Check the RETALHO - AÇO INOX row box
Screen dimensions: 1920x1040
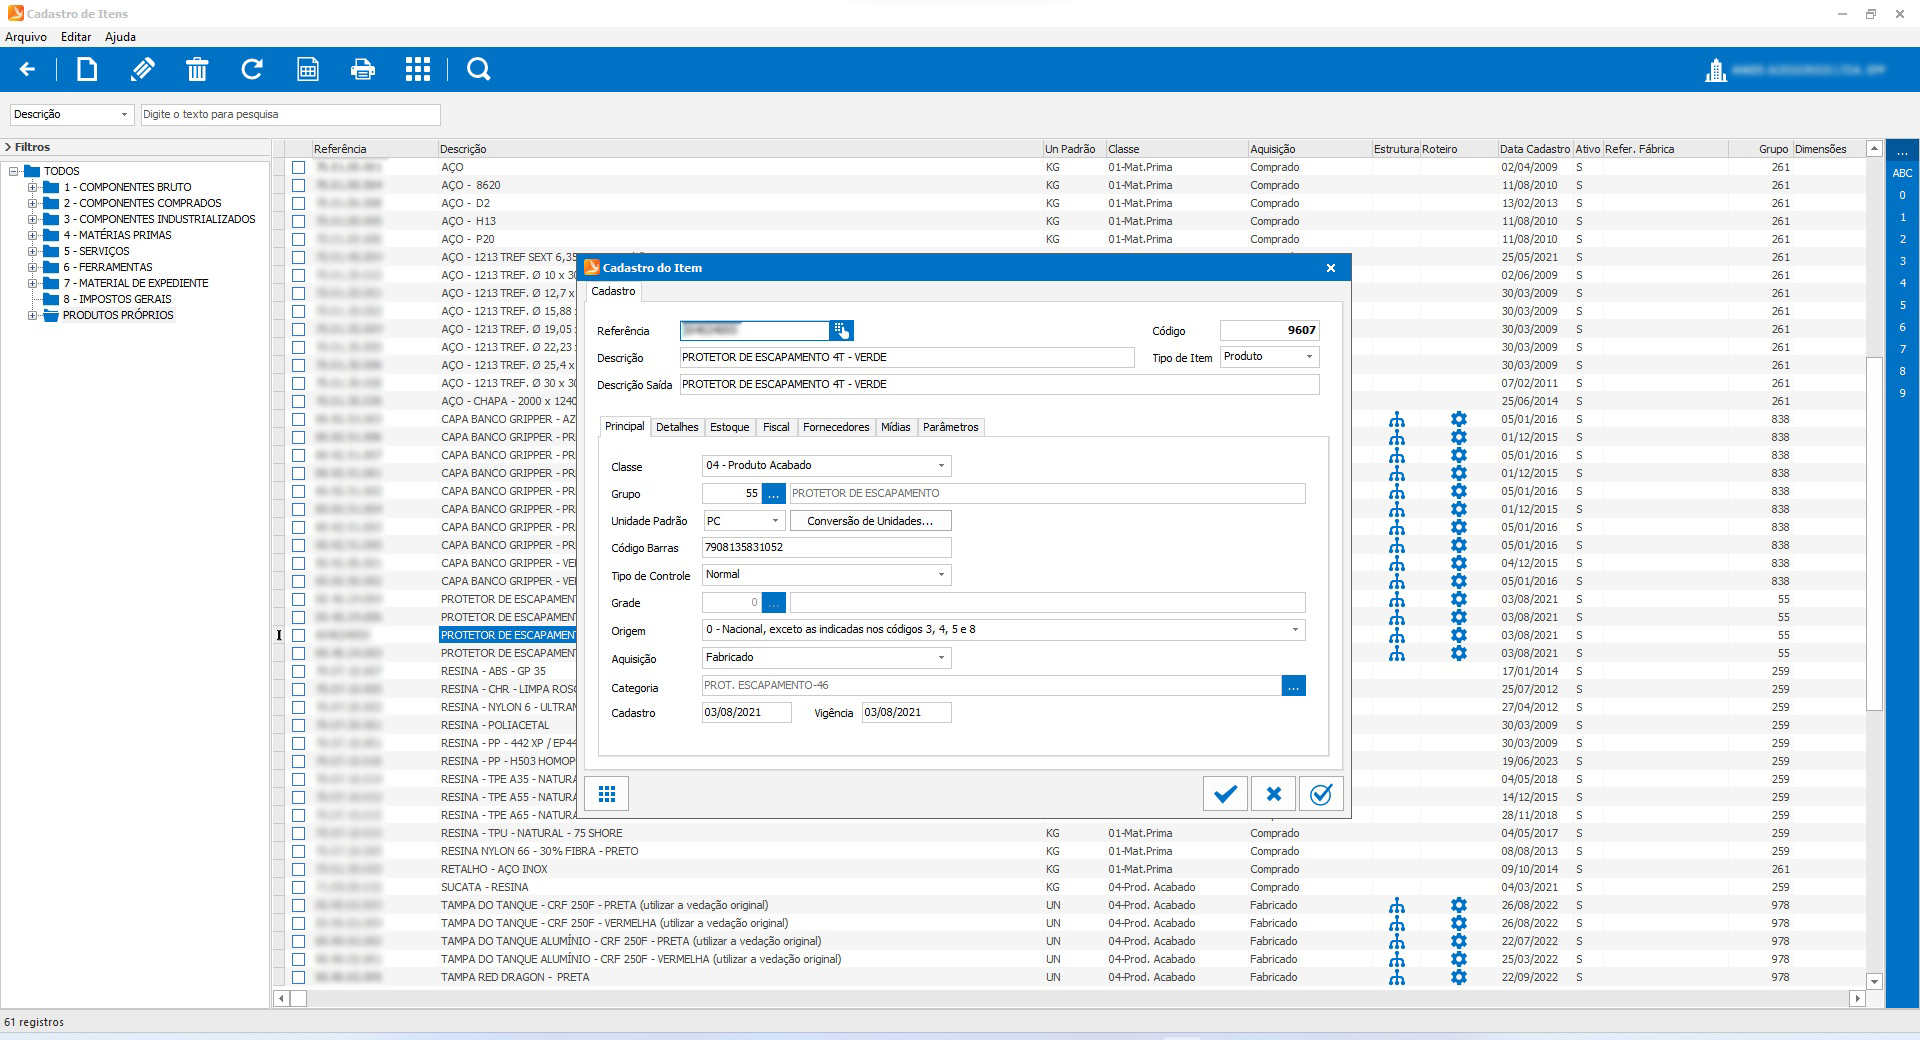pyautogui.click(x=298, y=869)
